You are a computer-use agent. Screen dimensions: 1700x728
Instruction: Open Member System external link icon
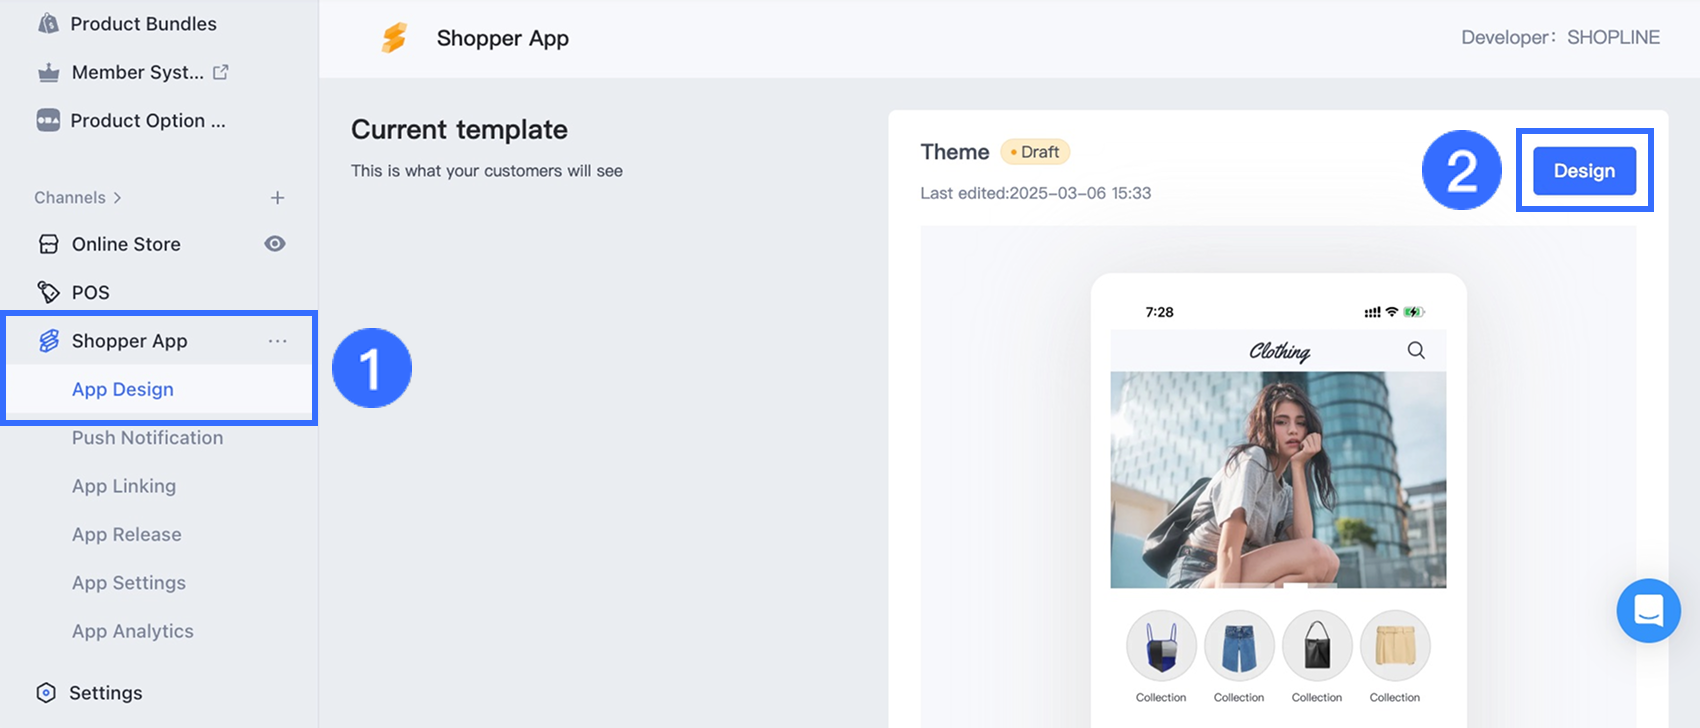click(x=221, y=72)
